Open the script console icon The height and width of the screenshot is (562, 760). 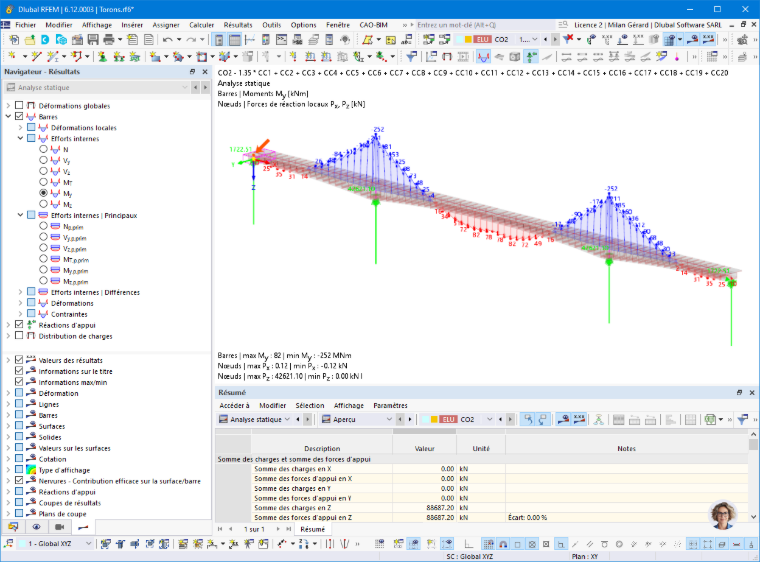pos(282,40)
